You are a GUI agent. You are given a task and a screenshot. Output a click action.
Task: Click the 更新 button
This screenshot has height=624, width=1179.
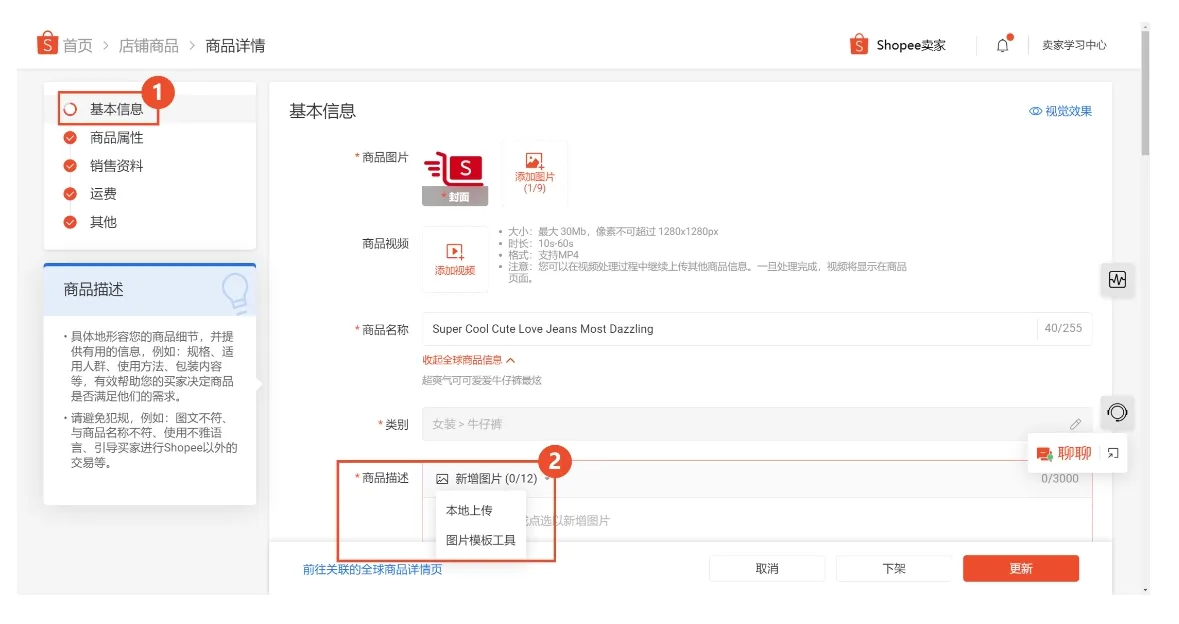point(1020,568)
